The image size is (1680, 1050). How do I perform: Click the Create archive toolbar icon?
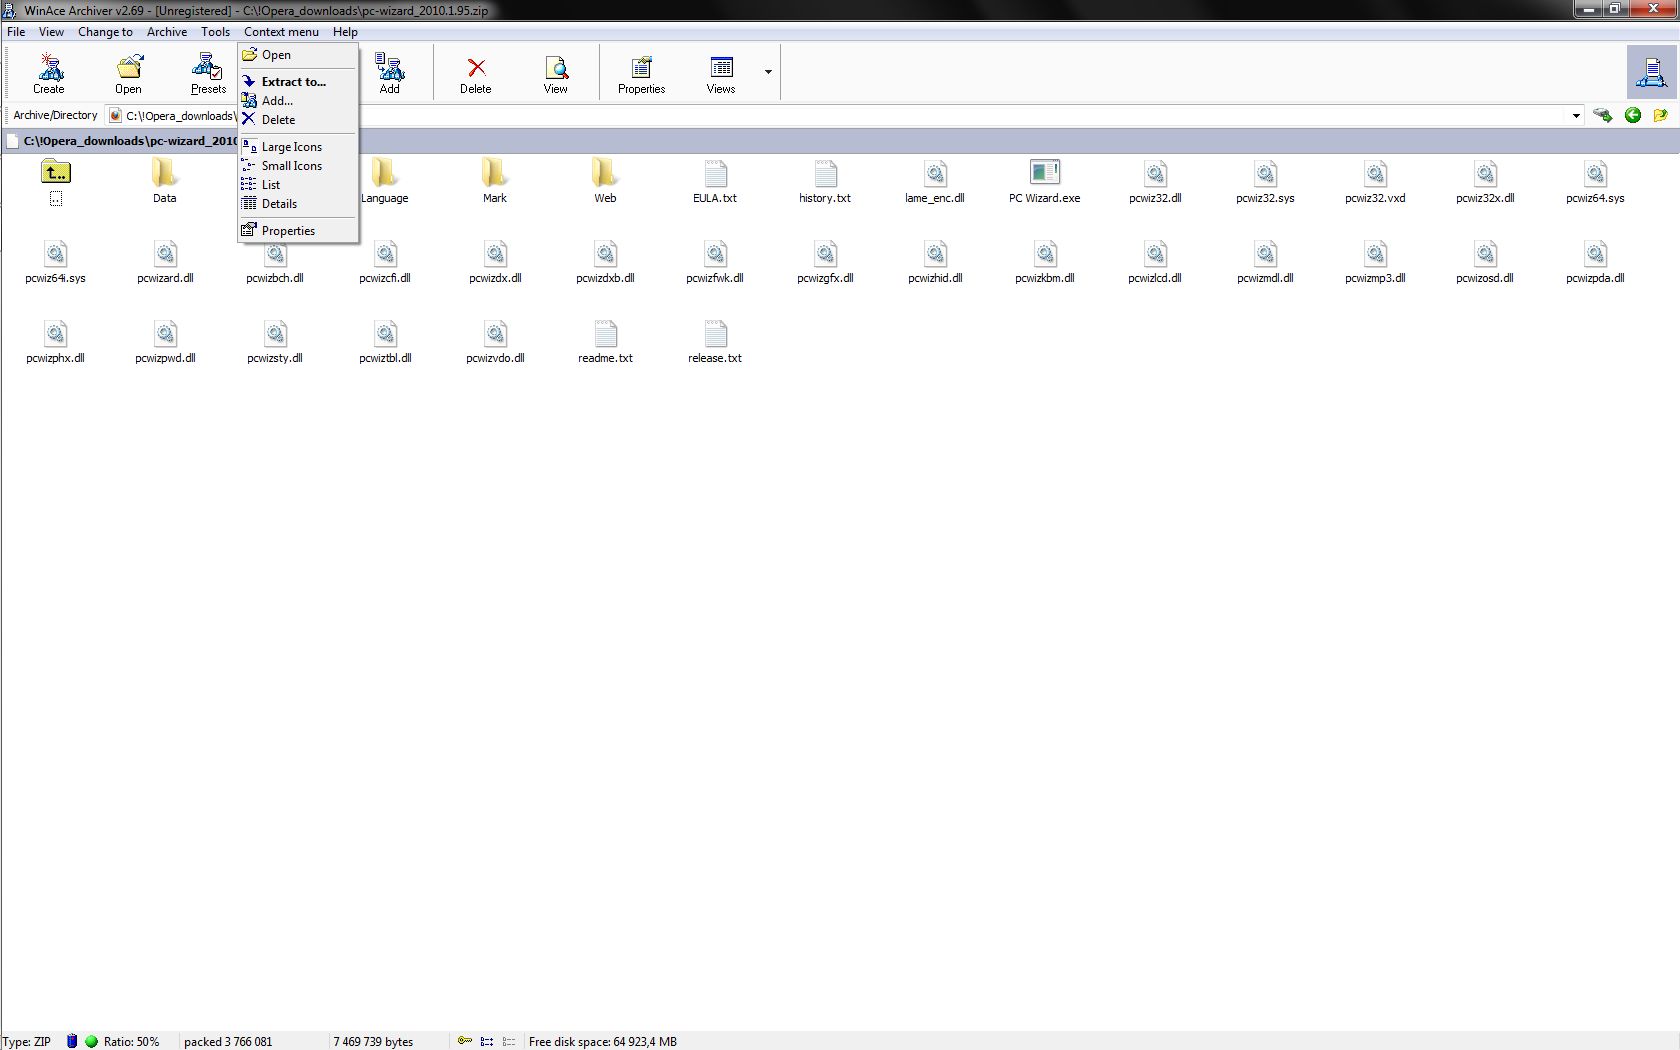[x=49, y=73]
